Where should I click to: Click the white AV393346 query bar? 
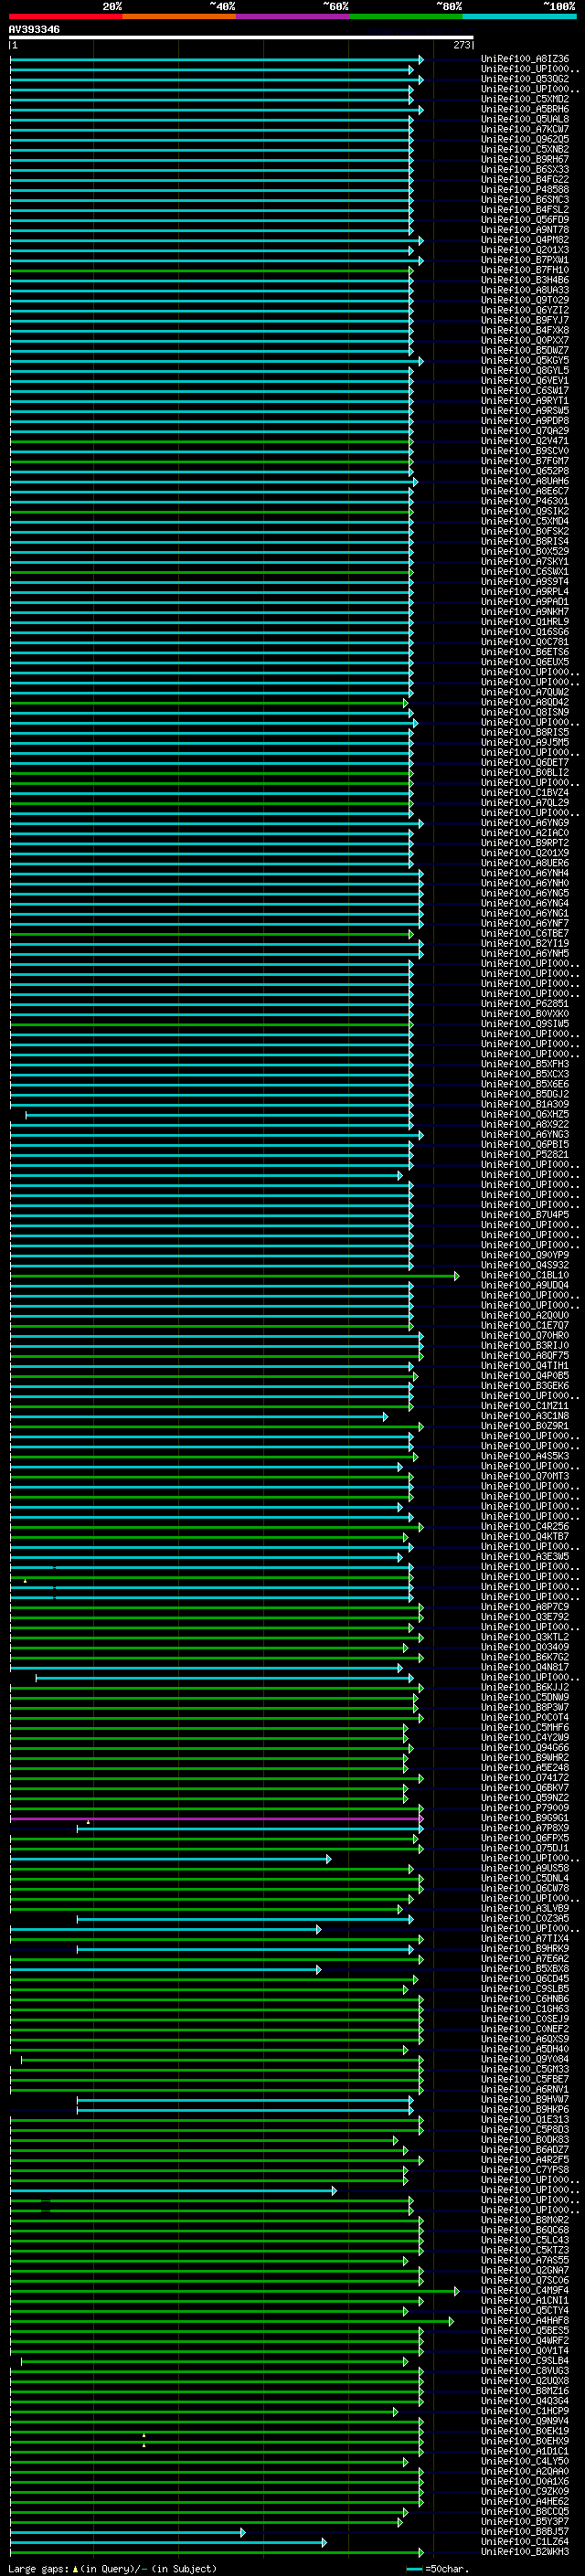(x=241, y=38)
